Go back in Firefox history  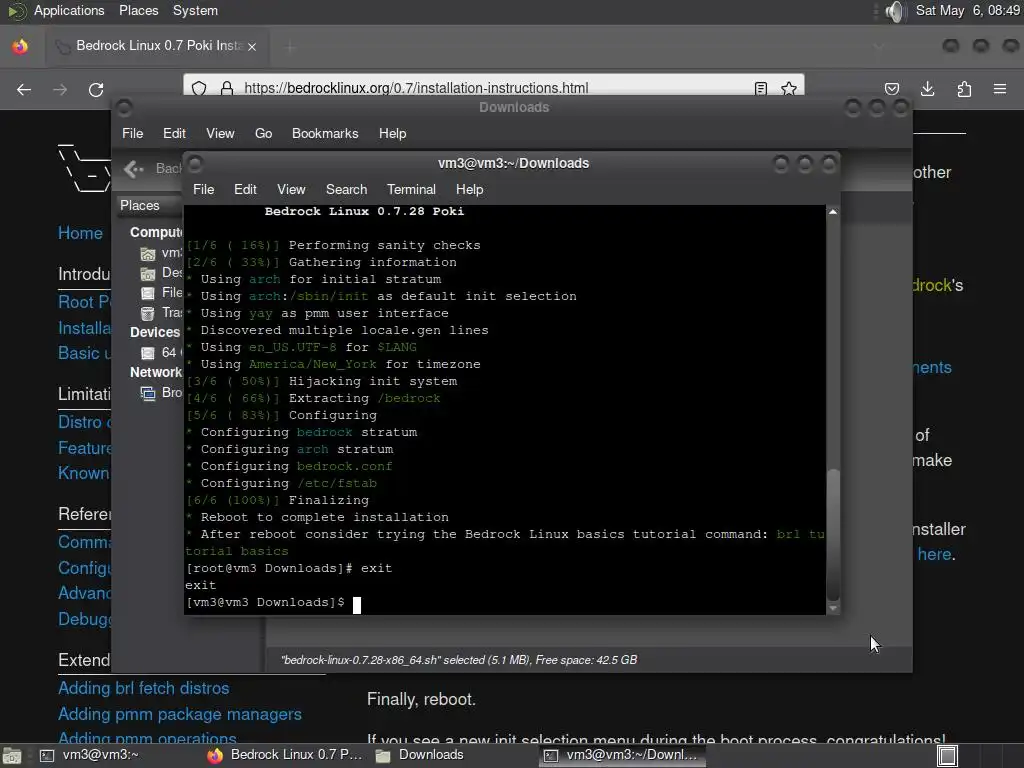coord(24,89)
